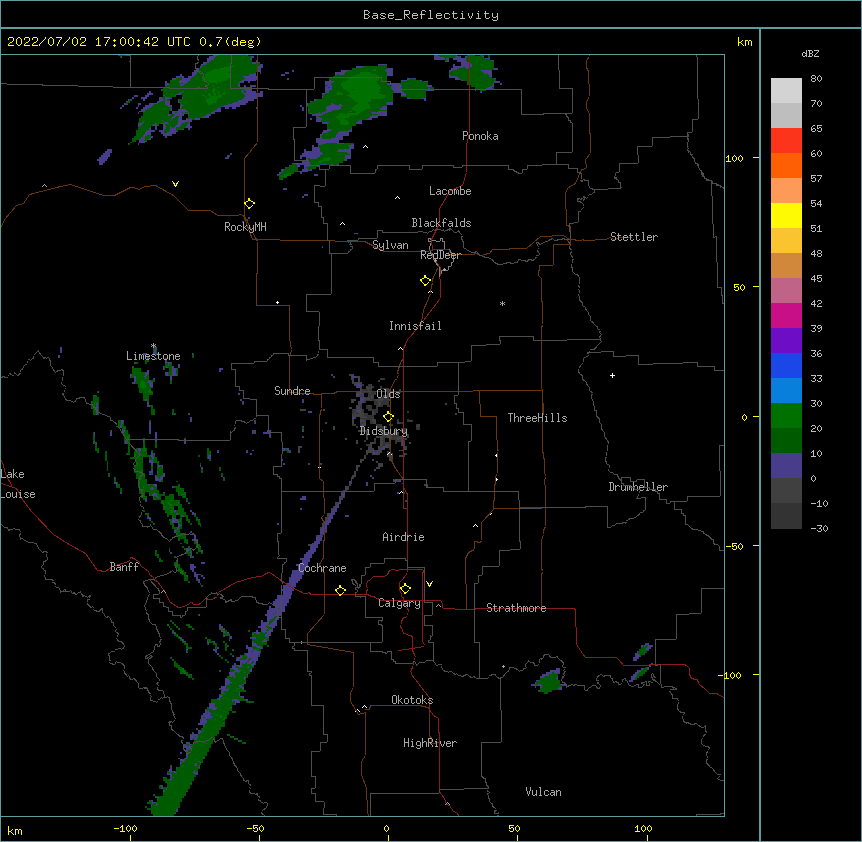
Task: Click the RockyMH label
Action: [x=245, y=227]
